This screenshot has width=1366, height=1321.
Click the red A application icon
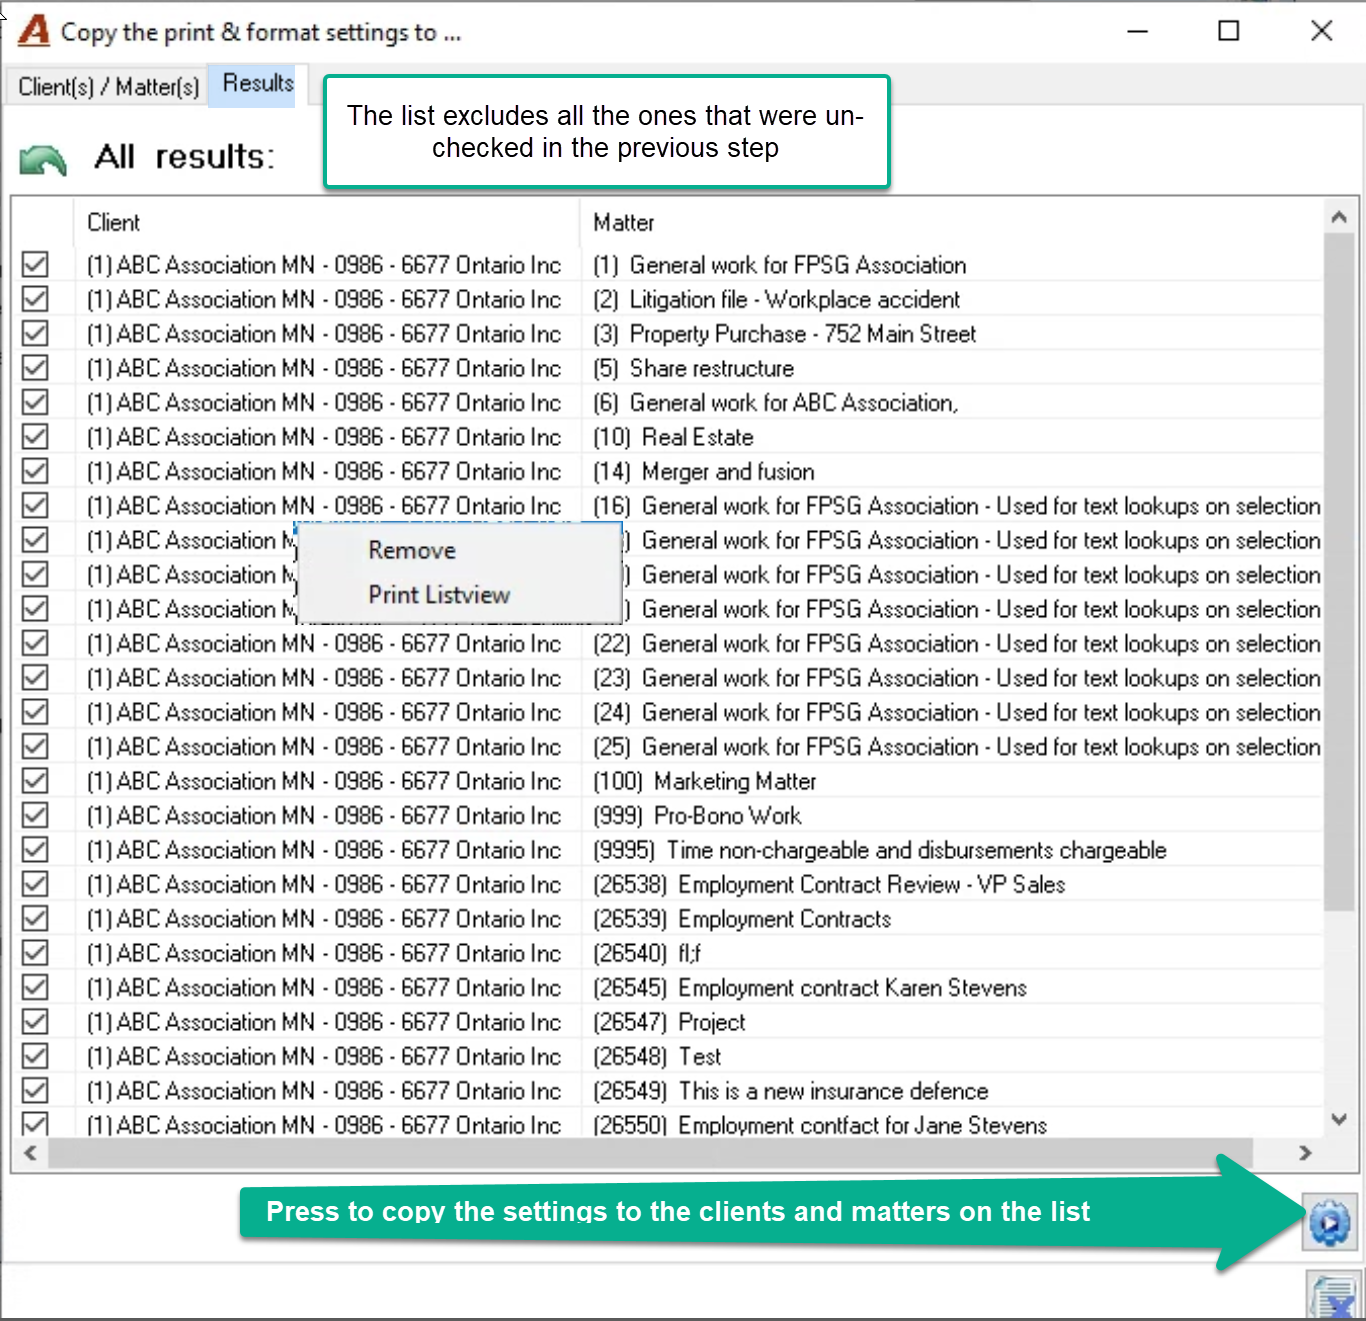pos(34,31)
